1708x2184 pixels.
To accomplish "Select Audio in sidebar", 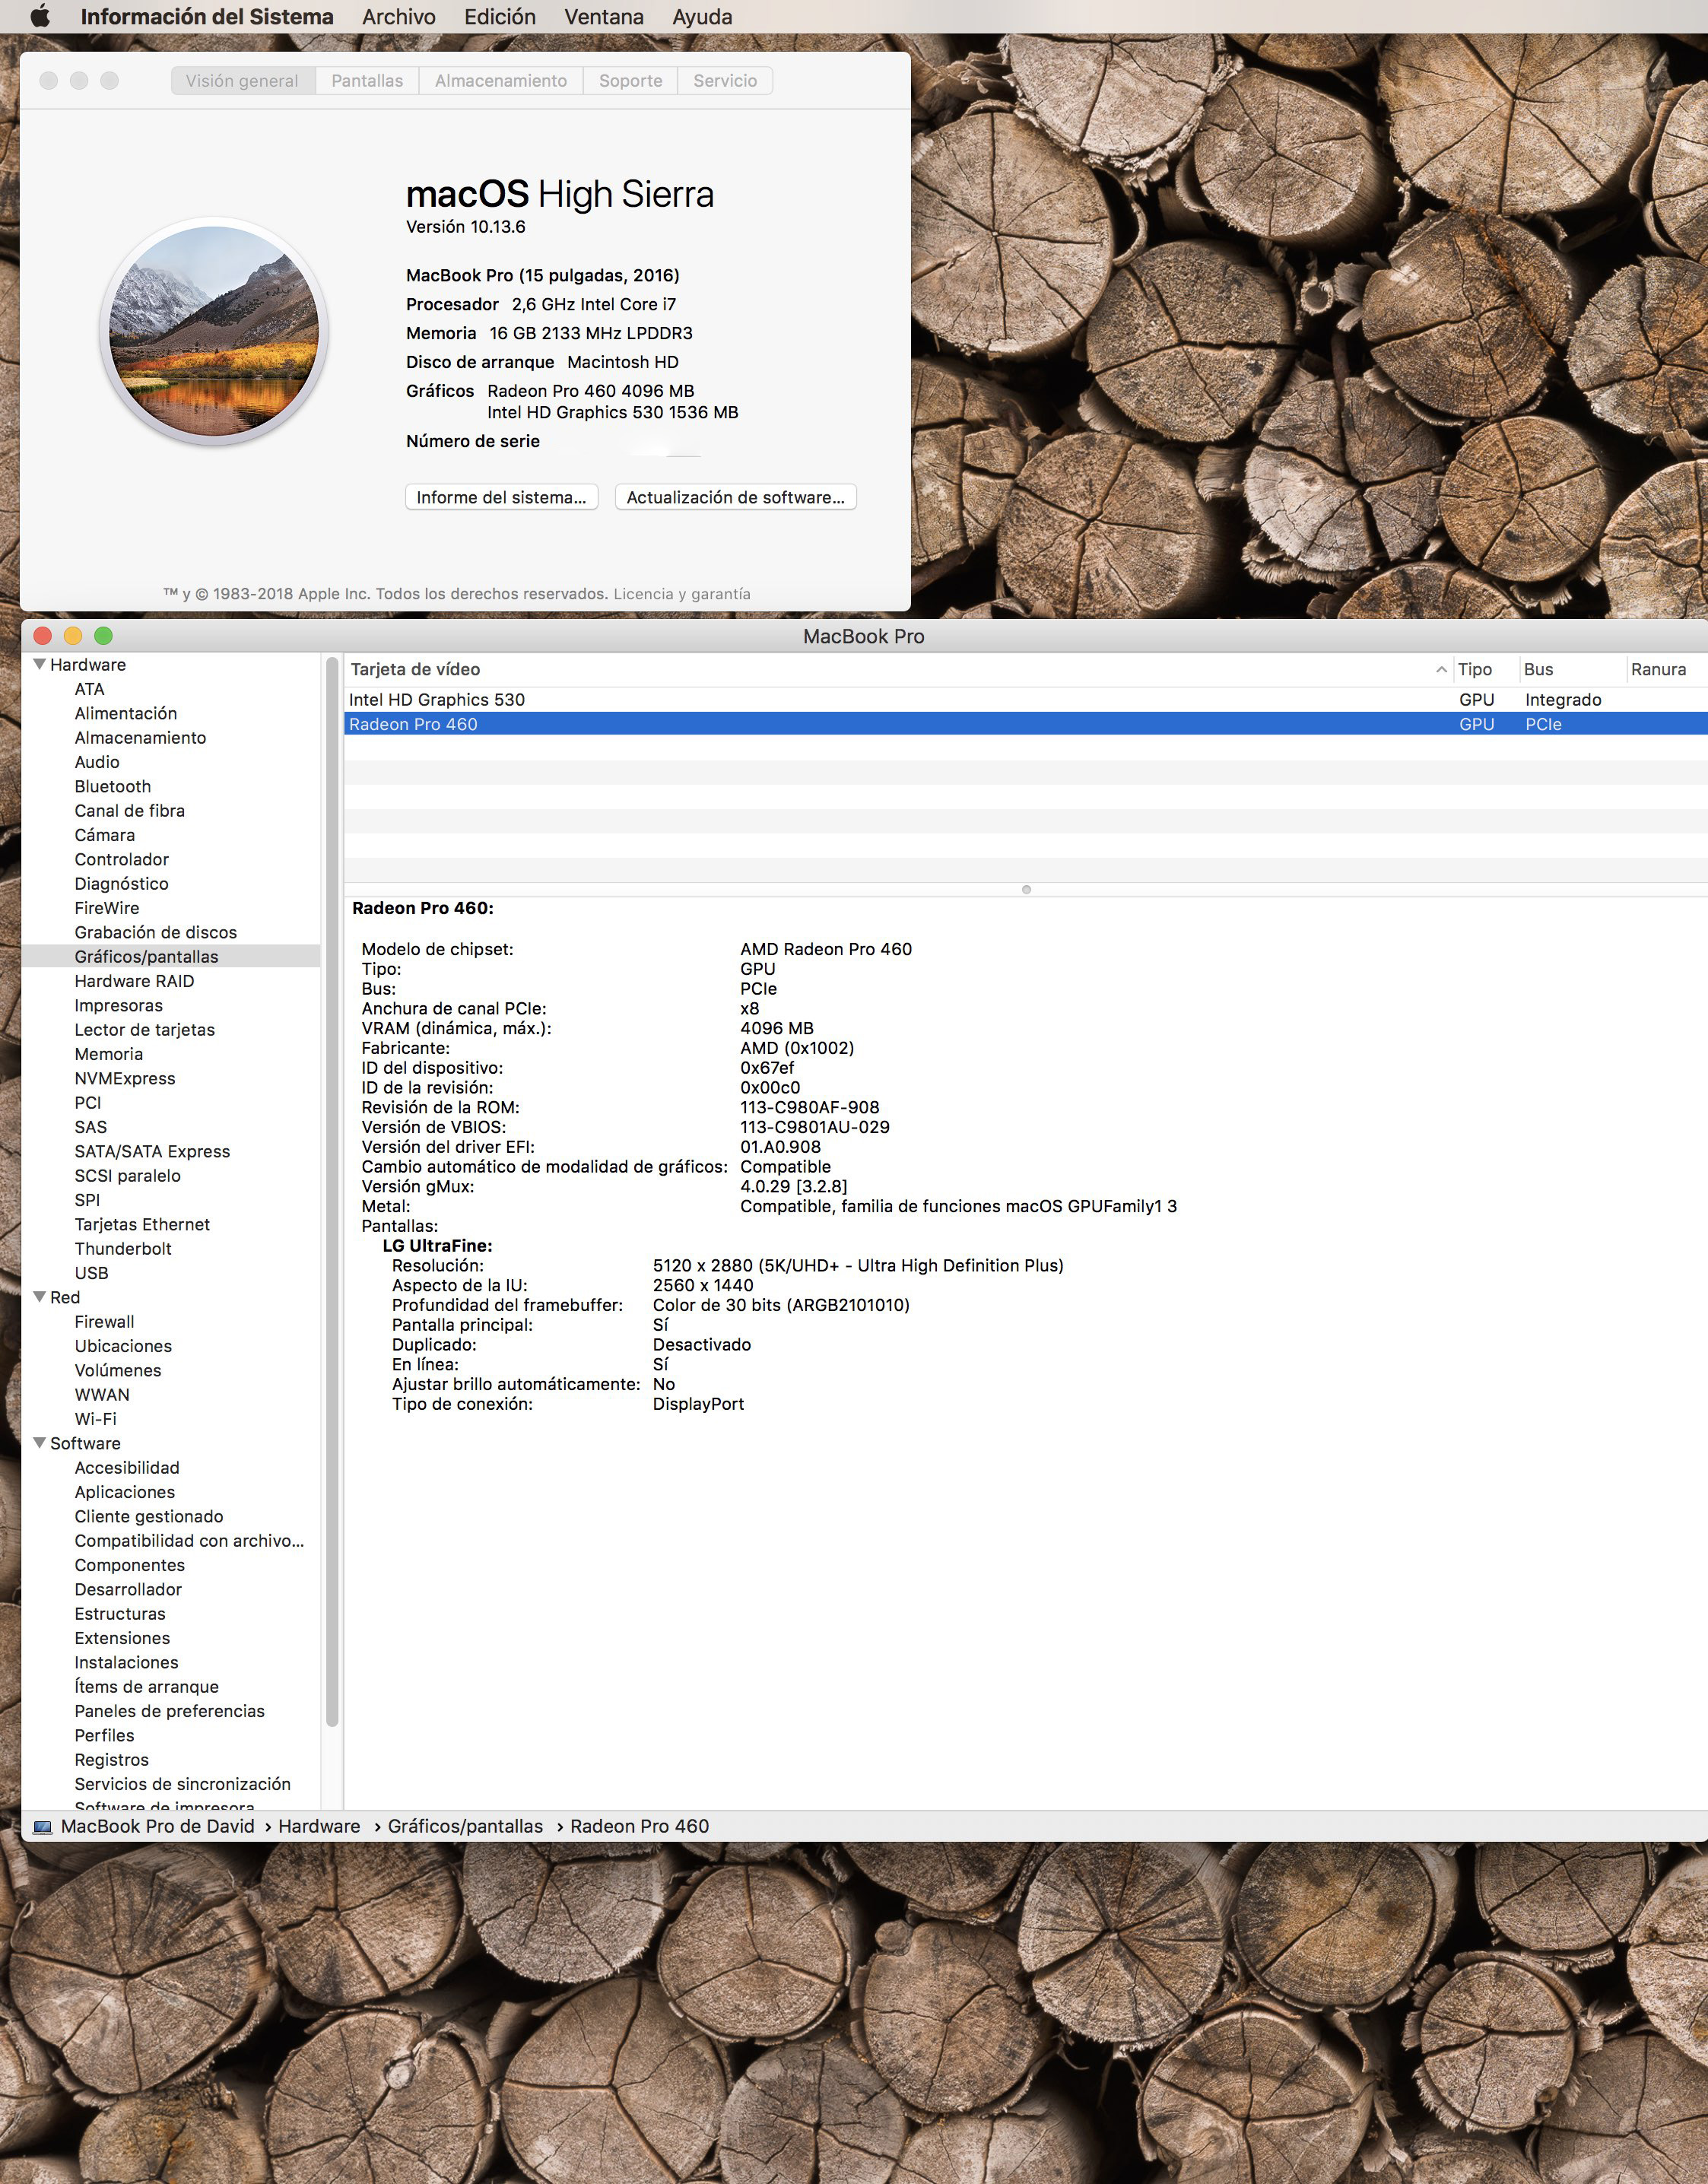I will 97,762.
